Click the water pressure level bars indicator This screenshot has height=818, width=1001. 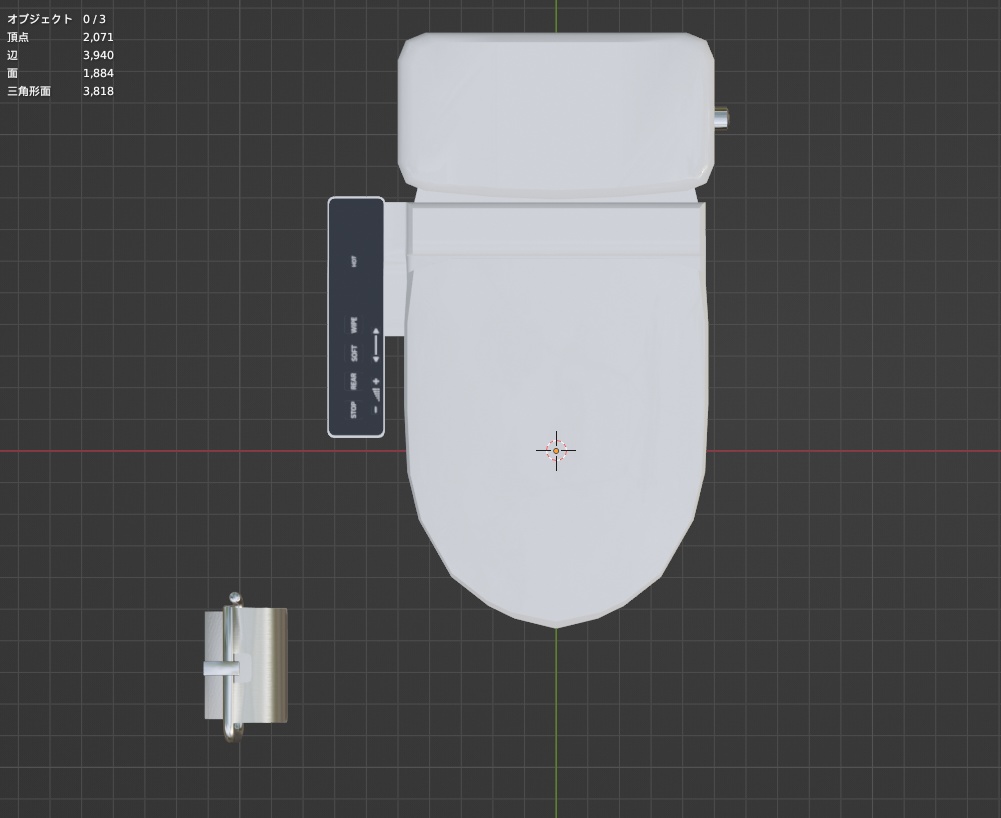pyautogui.click(x=375, y=391)
